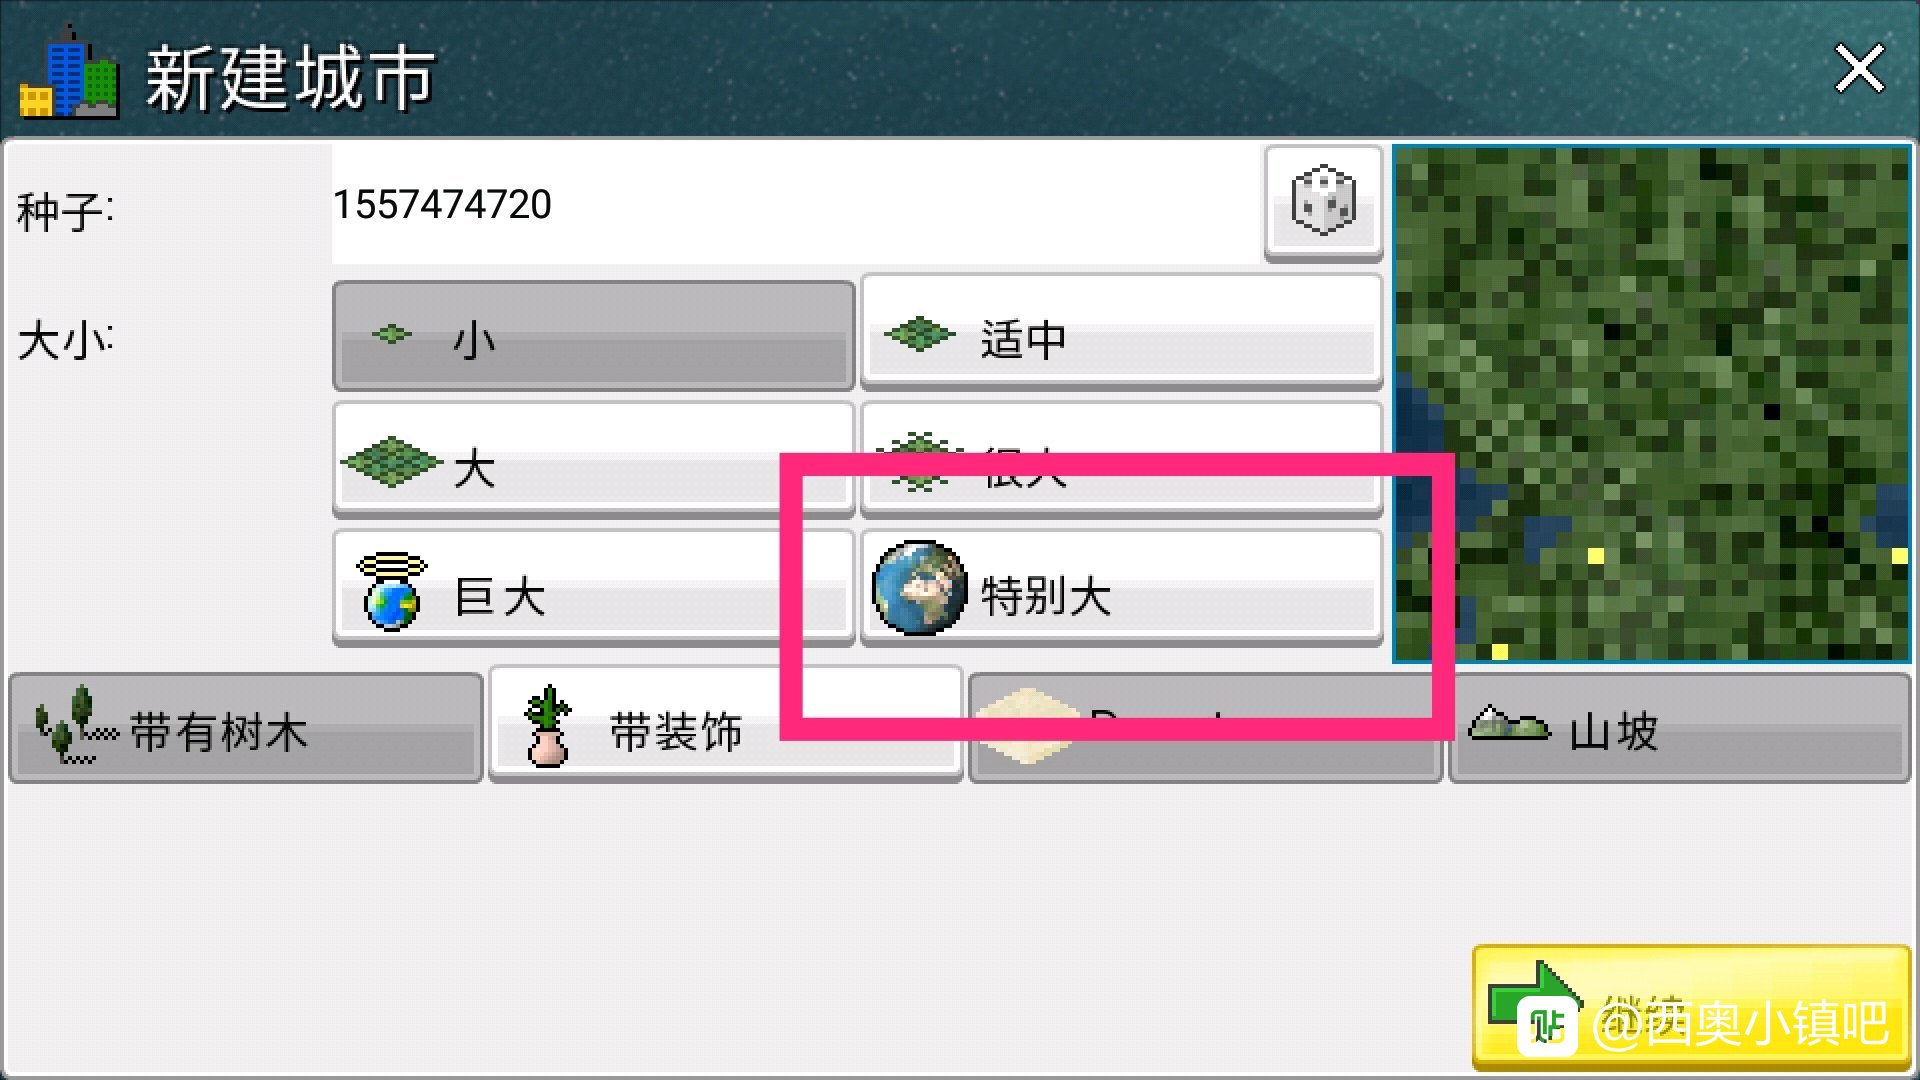Choose the 很大 (very large) map size
Viewport: 1920px width, 1080px height.
tap(1121, 460)
